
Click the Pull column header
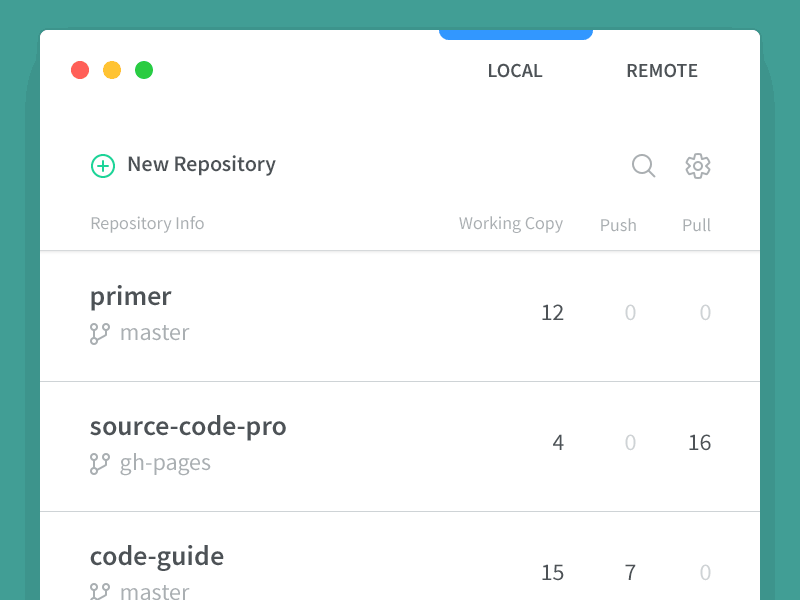696,225
